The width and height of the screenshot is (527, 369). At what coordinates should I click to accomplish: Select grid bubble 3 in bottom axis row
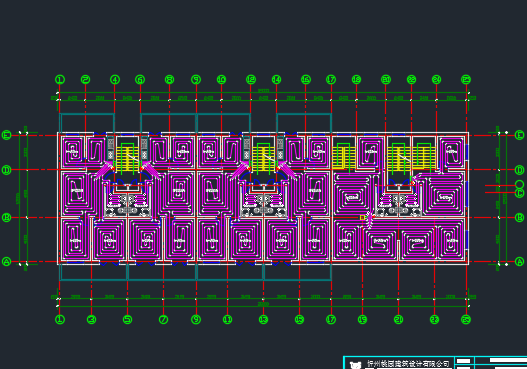[x=91, y=319]
